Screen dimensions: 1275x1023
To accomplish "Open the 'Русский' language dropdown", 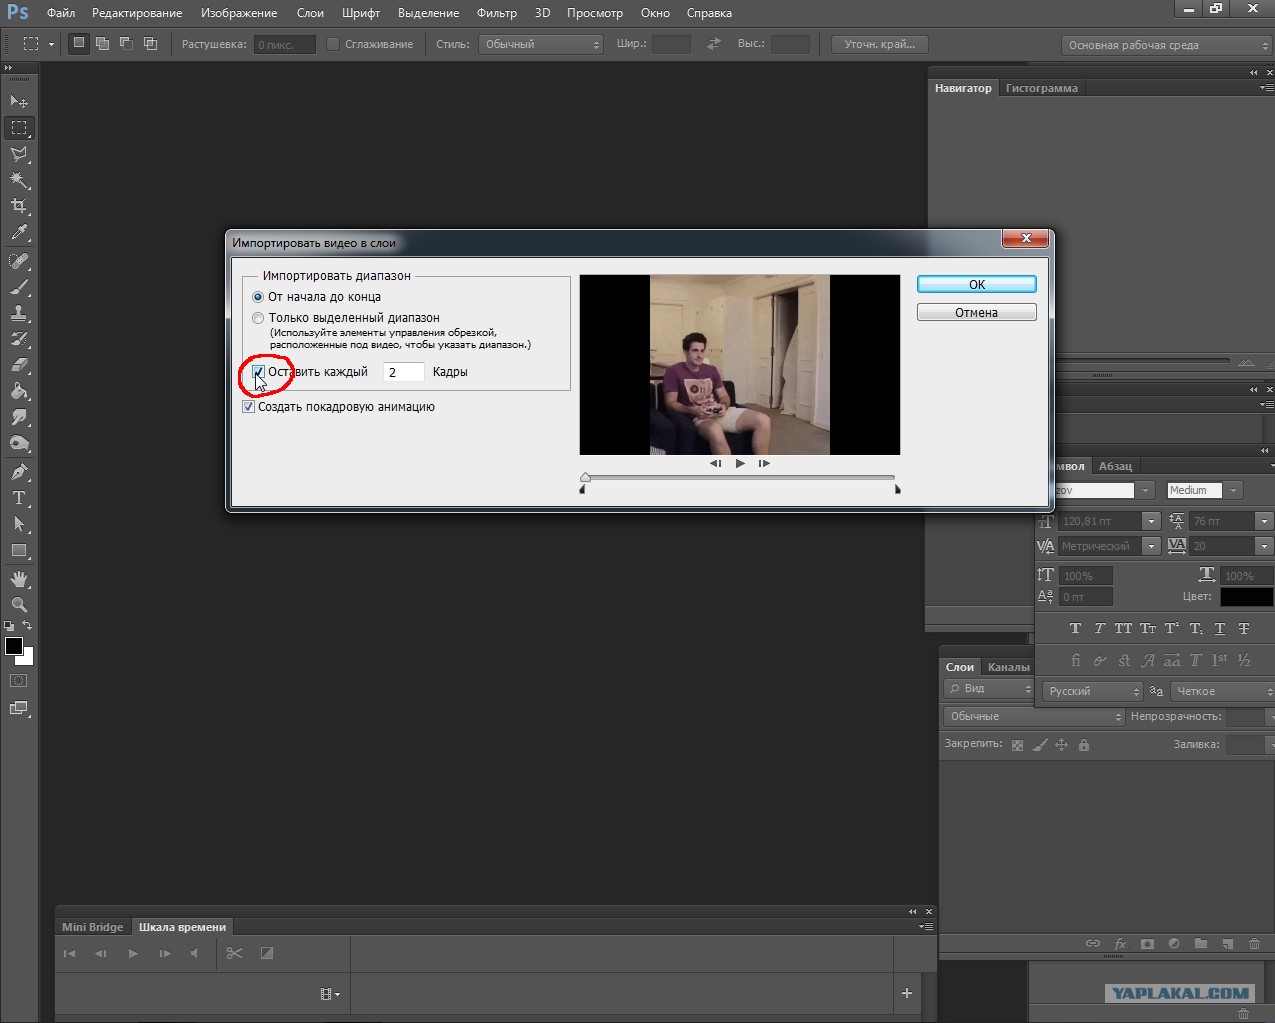I will (1092, 691).
